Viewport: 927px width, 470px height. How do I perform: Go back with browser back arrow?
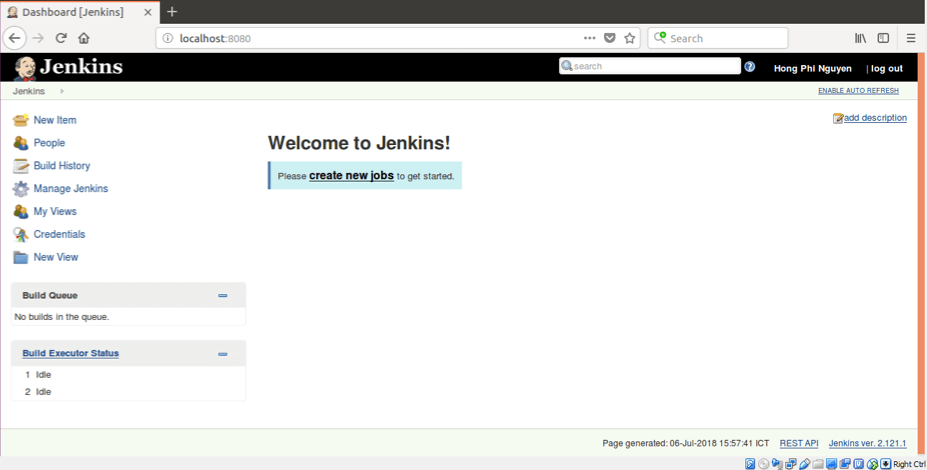click(15, 38)
